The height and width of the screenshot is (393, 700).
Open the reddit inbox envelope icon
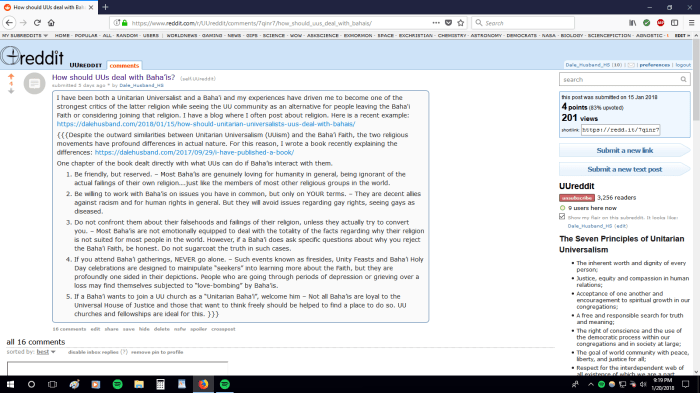[631, 65]
